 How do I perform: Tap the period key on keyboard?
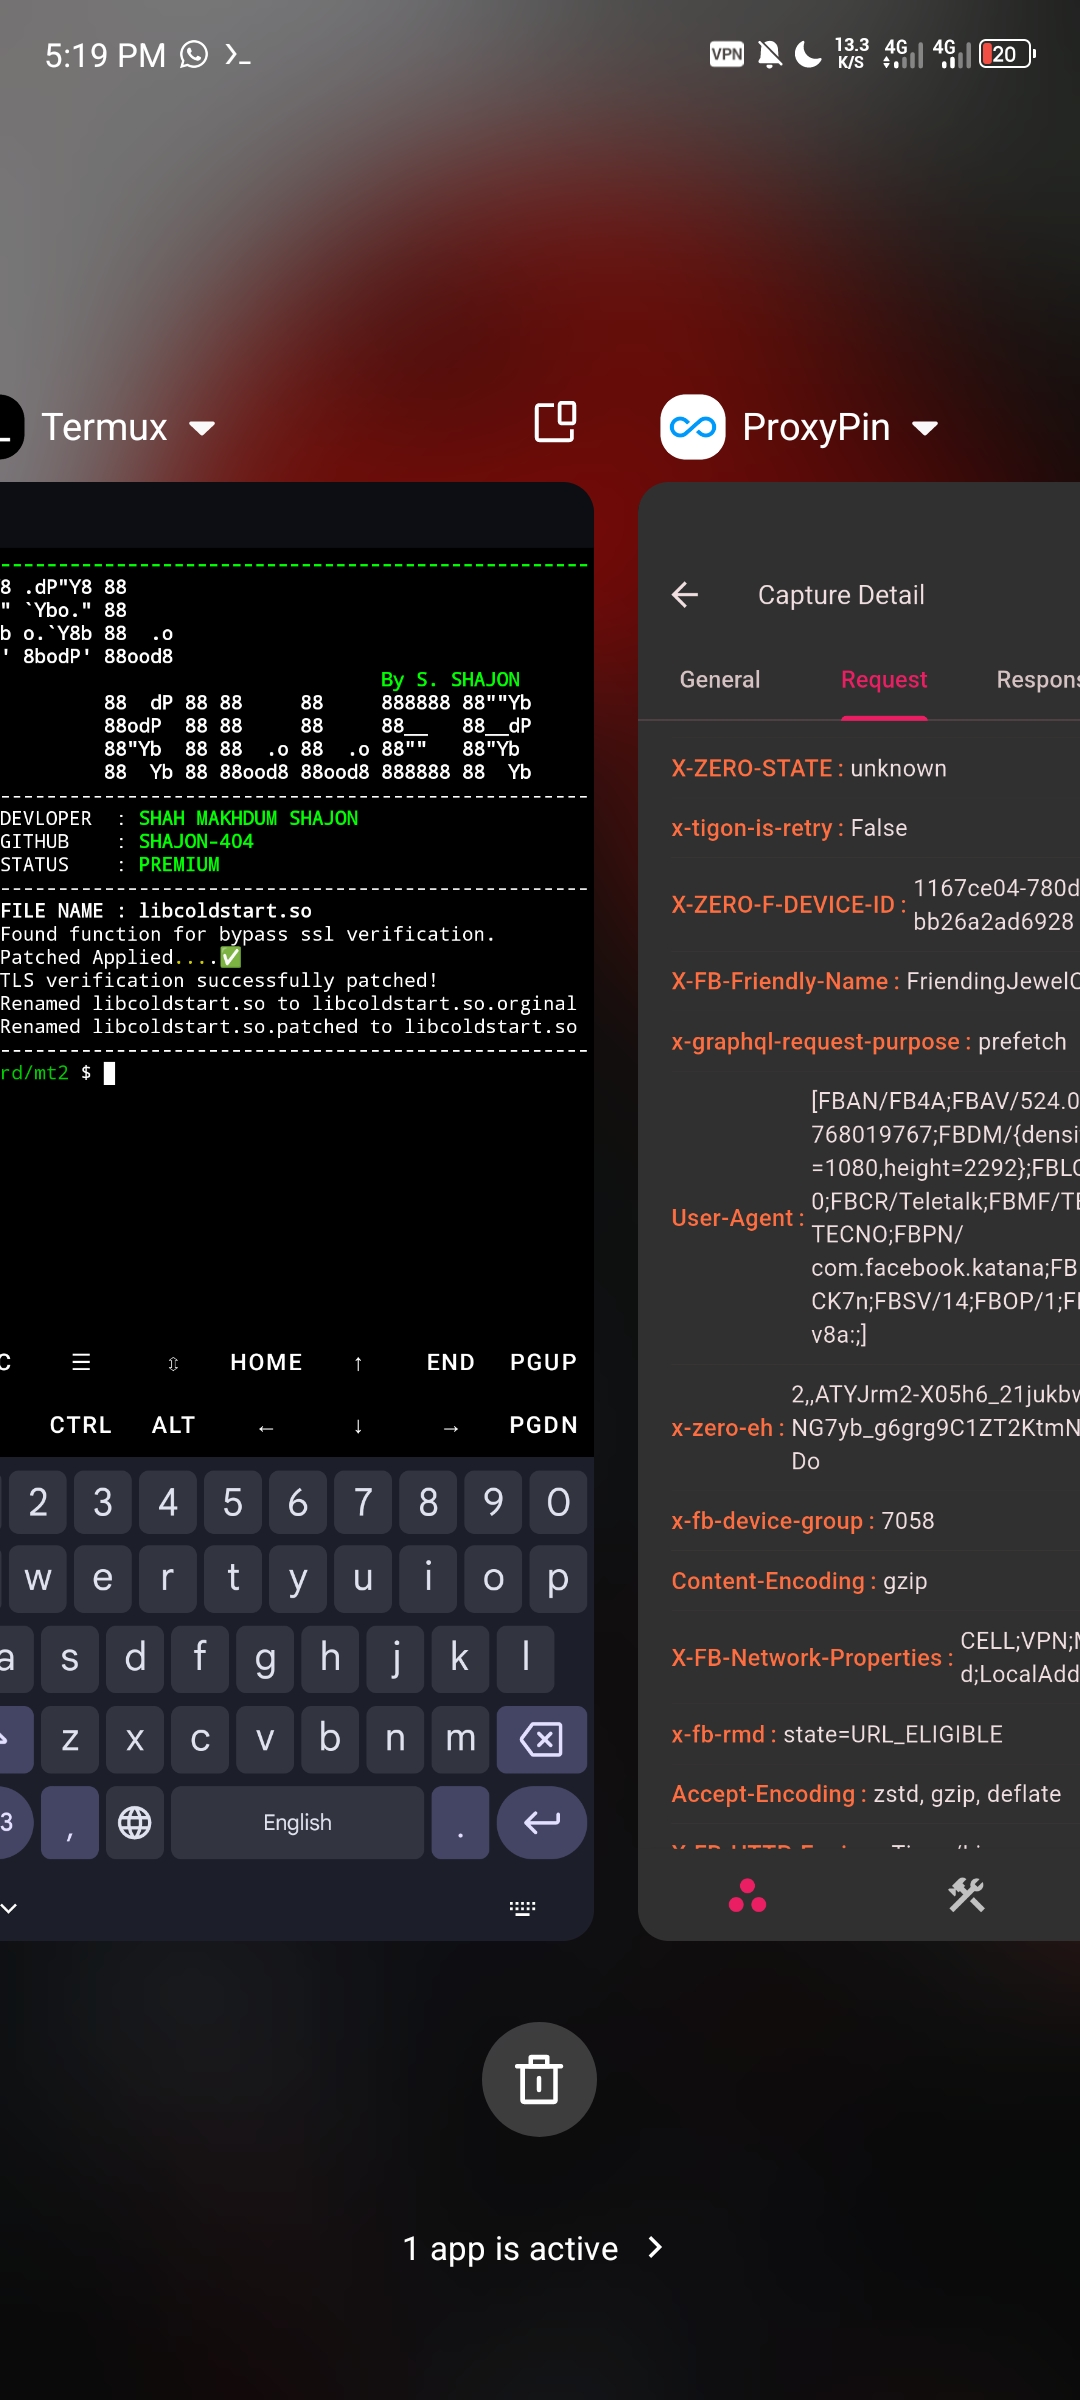point(460,1822)
